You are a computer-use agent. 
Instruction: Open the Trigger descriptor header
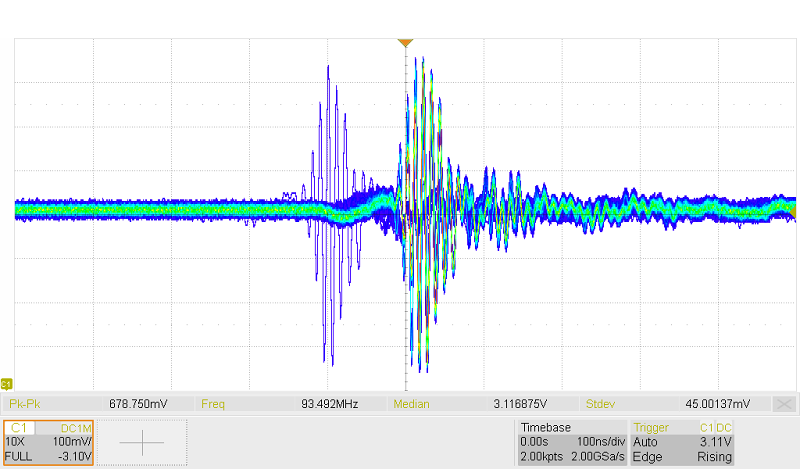652,426
